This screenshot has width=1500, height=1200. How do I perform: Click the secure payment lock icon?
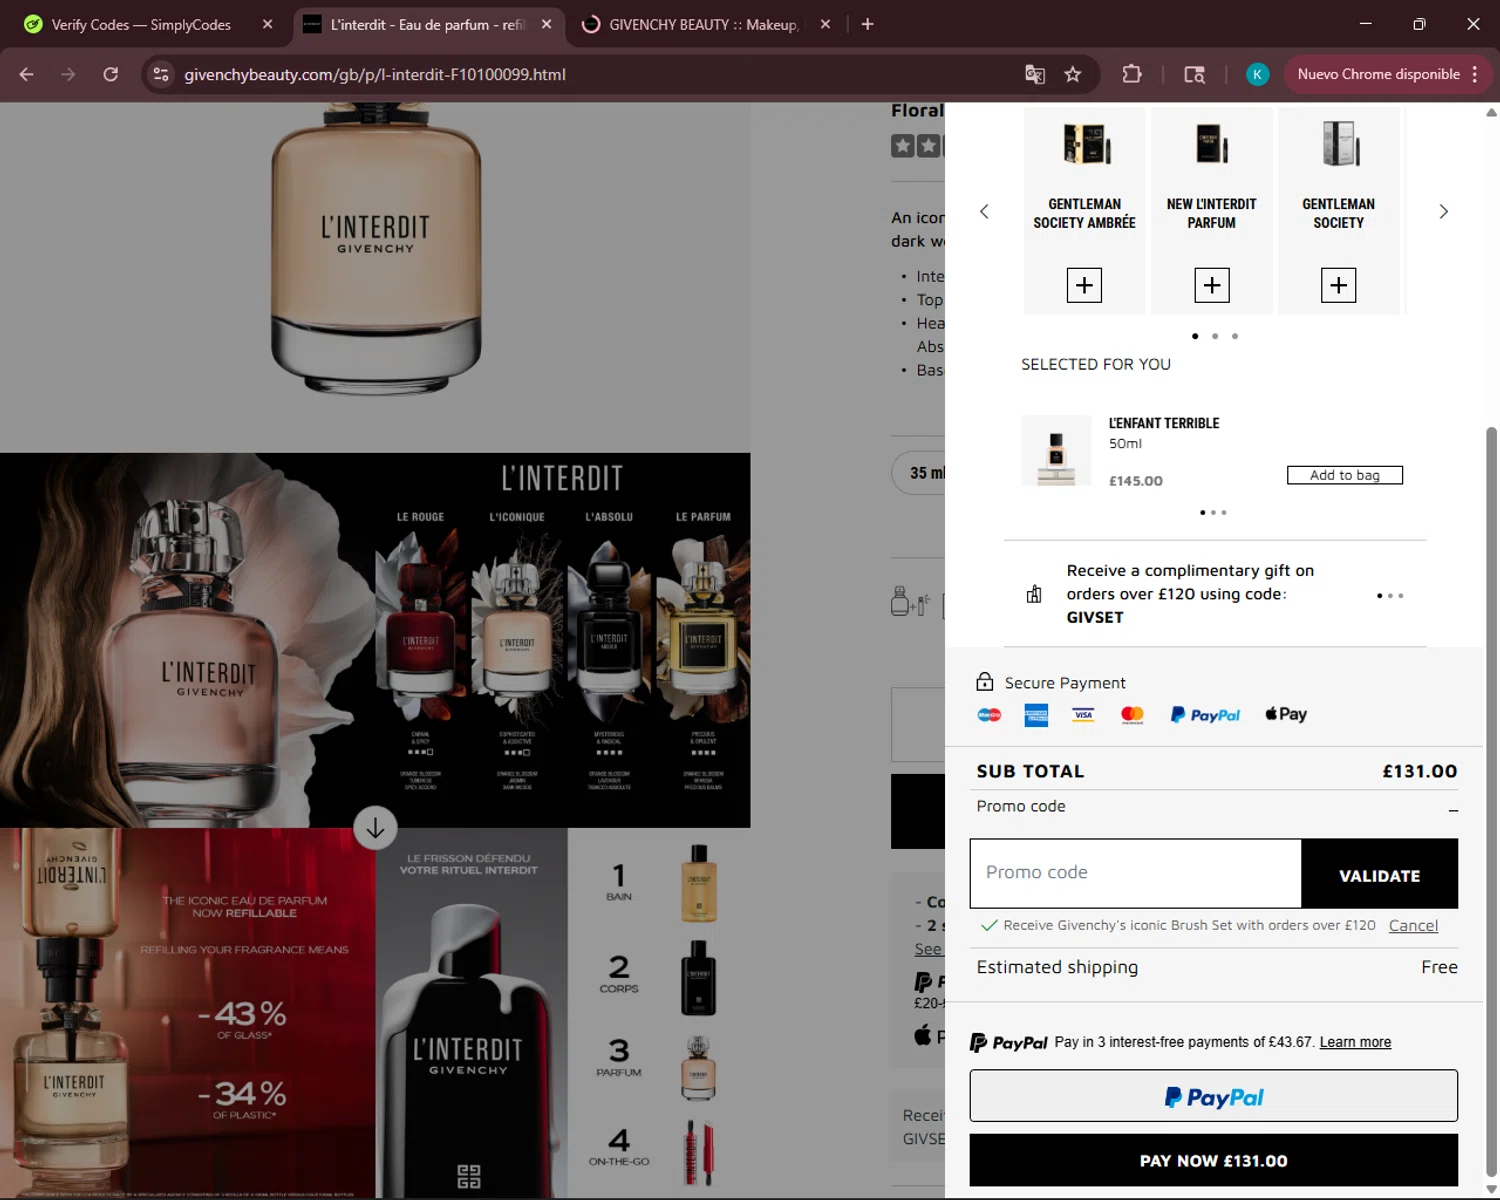pyautogui.click(x=985, y=682)
